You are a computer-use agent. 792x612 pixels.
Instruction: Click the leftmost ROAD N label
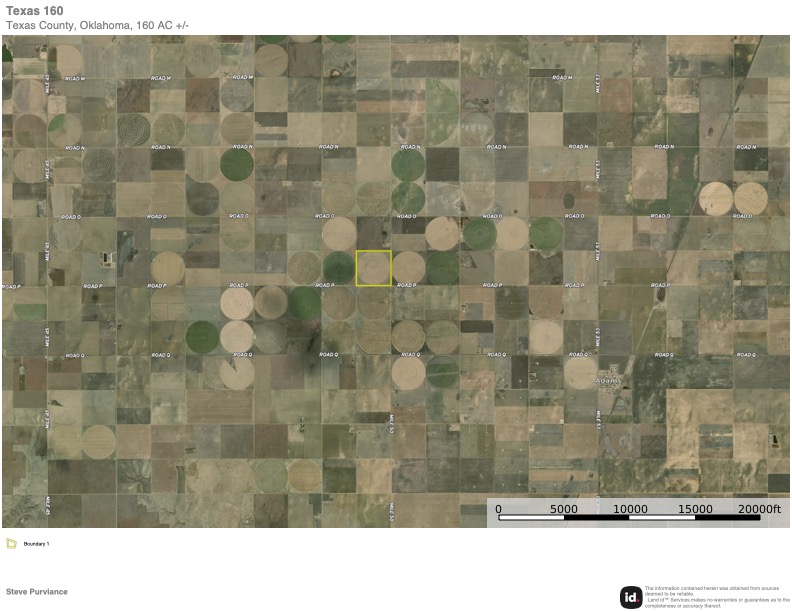coord(75,147)
